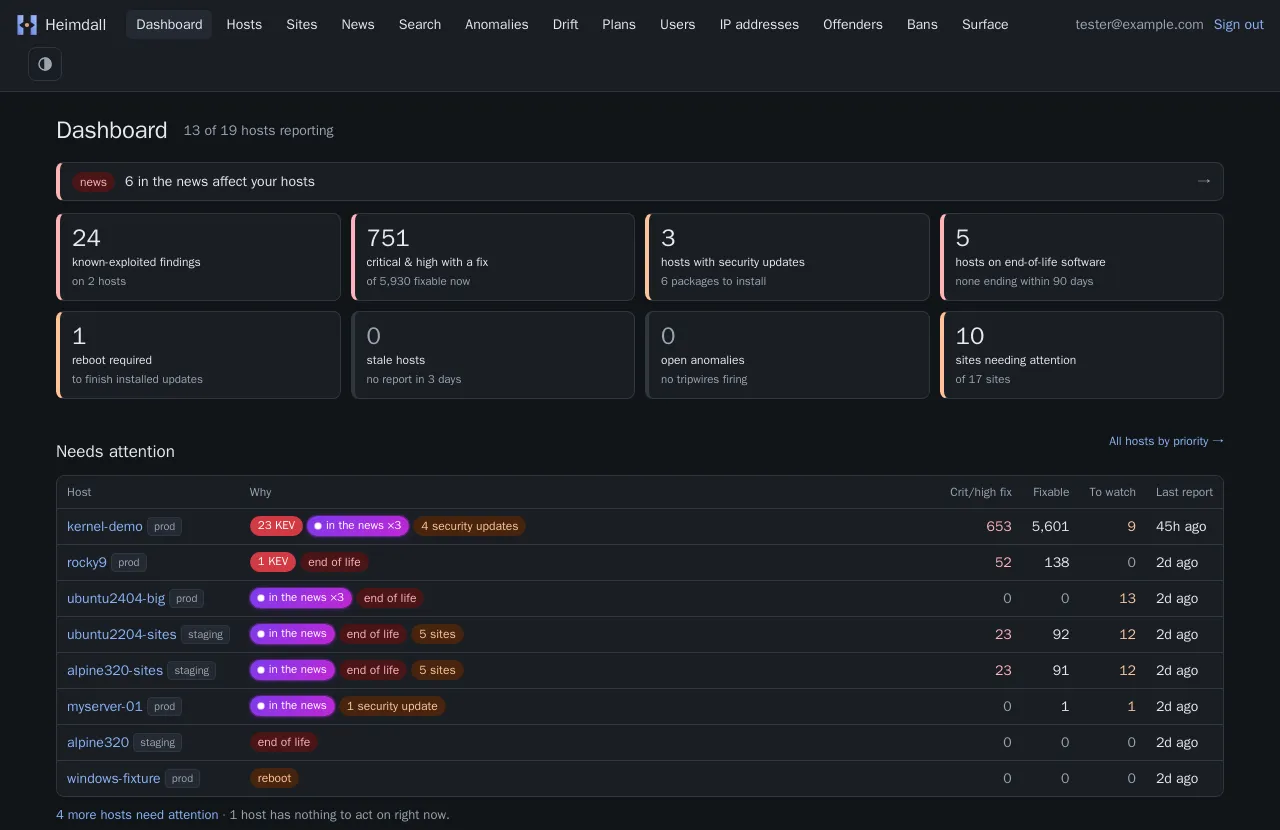
Task: Open the end-of-life software hosts card
Action: 1082,257
